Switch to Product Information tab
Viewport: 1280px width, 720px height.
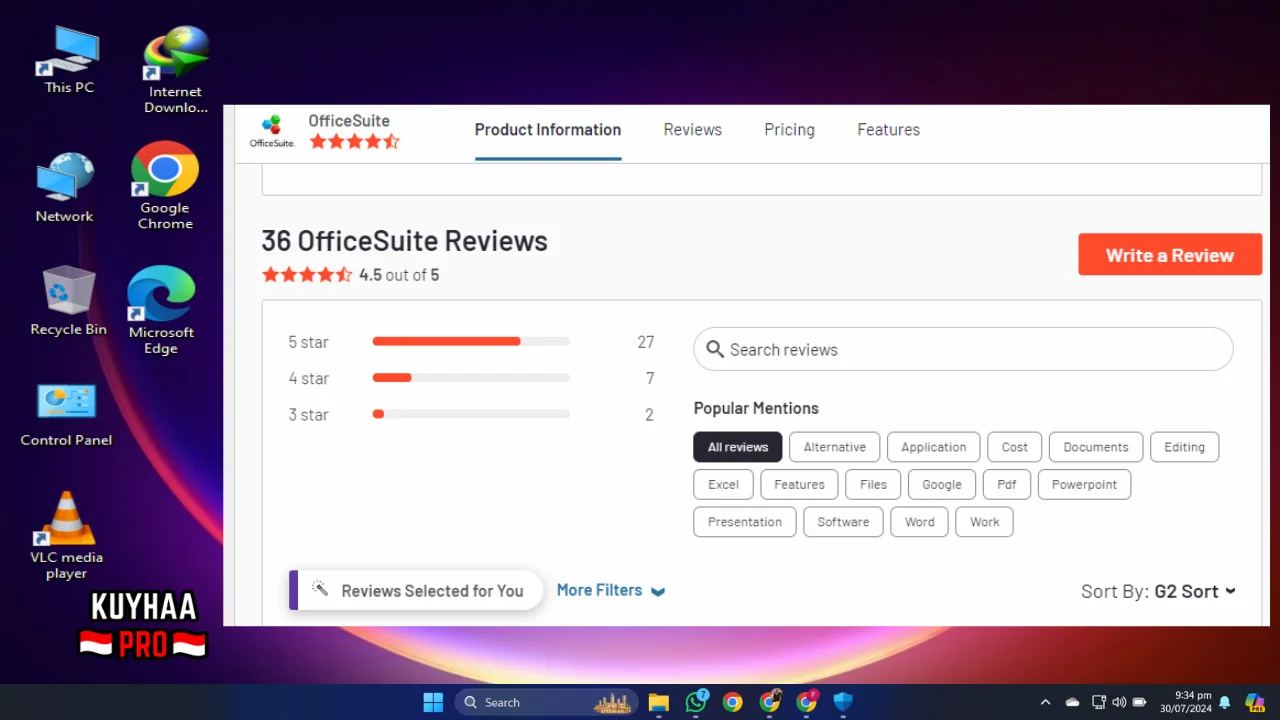pyautogui.click(x=548, y=130)
